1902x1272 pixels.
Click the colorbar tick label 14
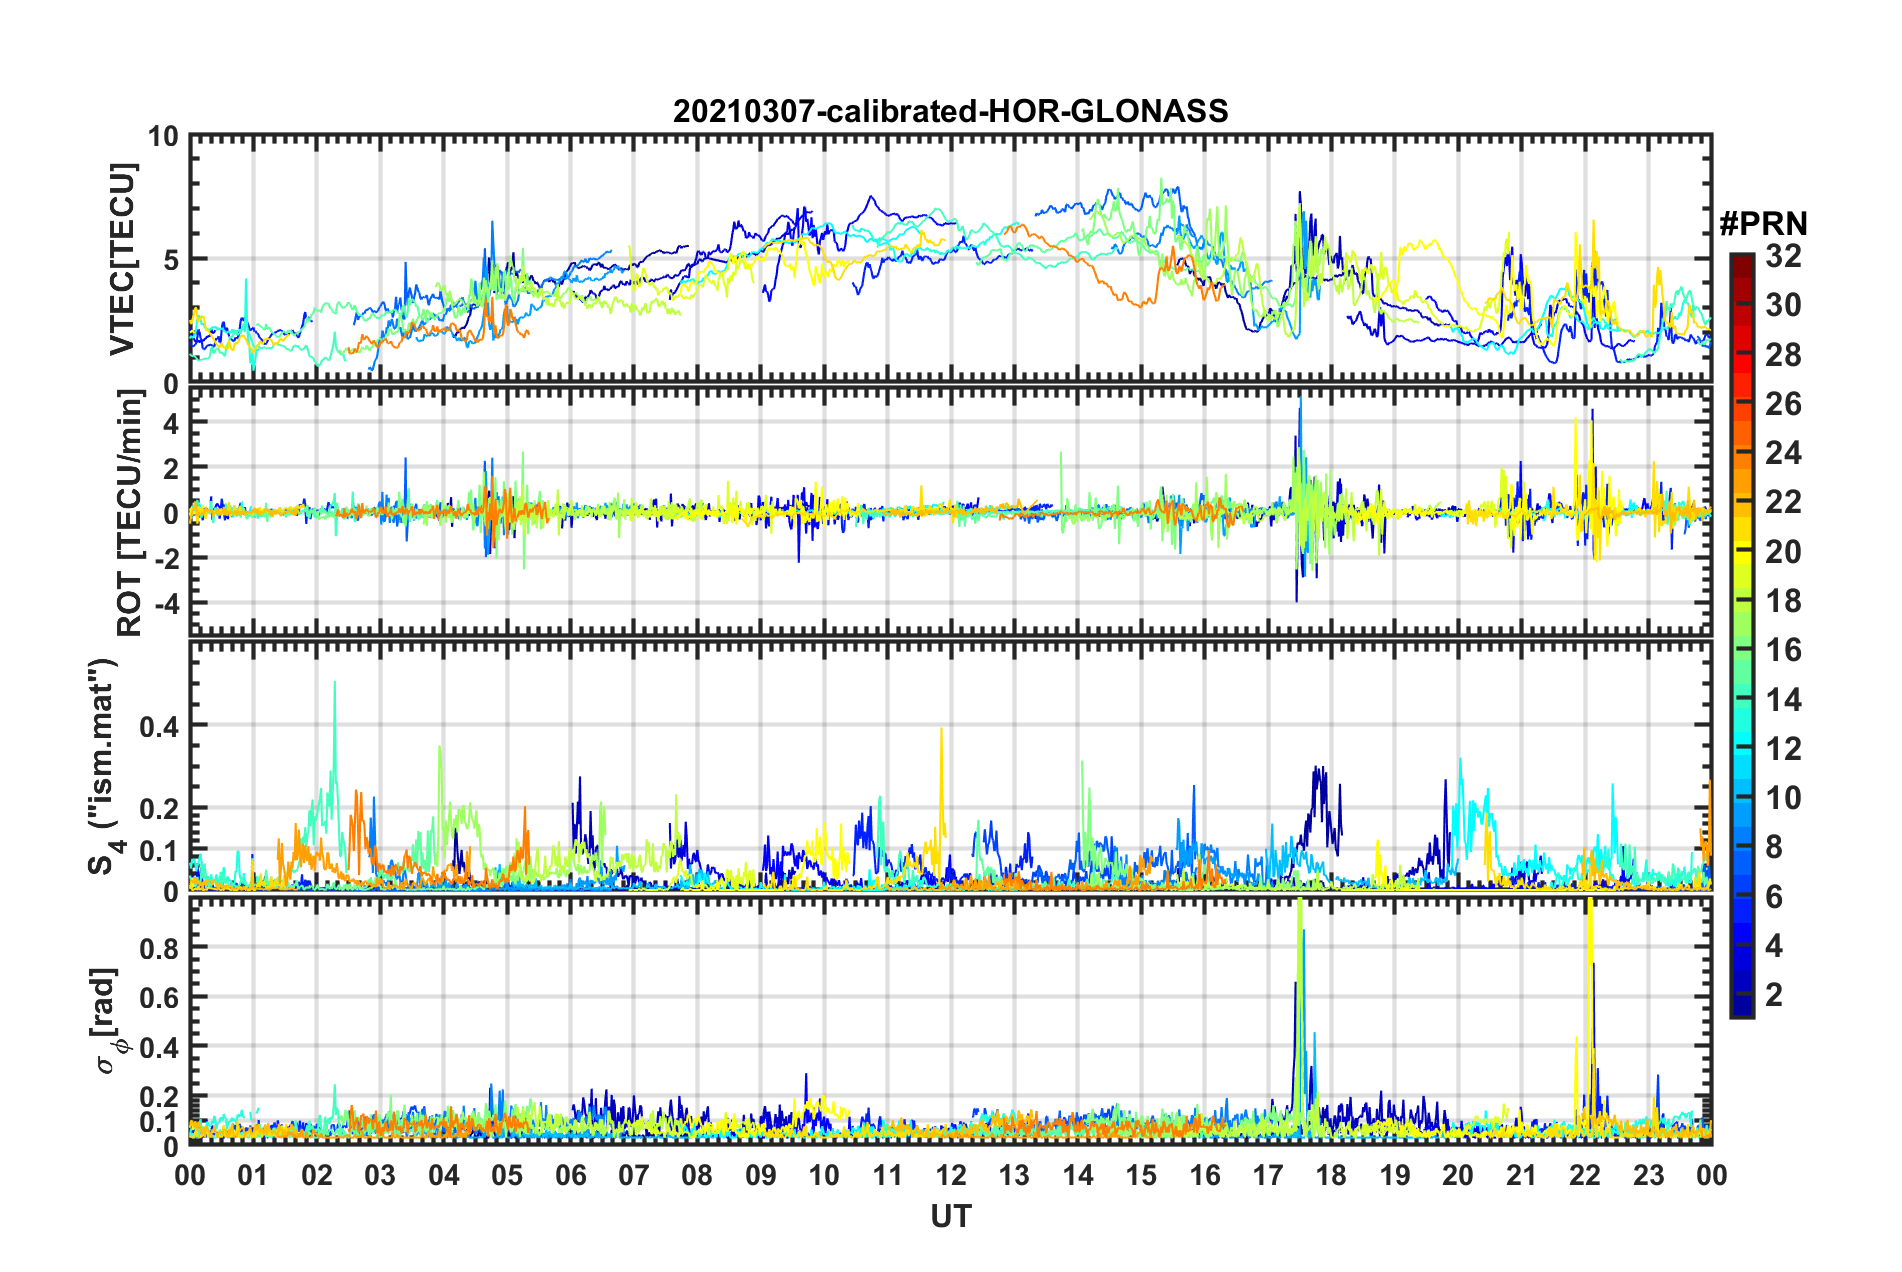pyautogui.click(x=1783, y=699)
